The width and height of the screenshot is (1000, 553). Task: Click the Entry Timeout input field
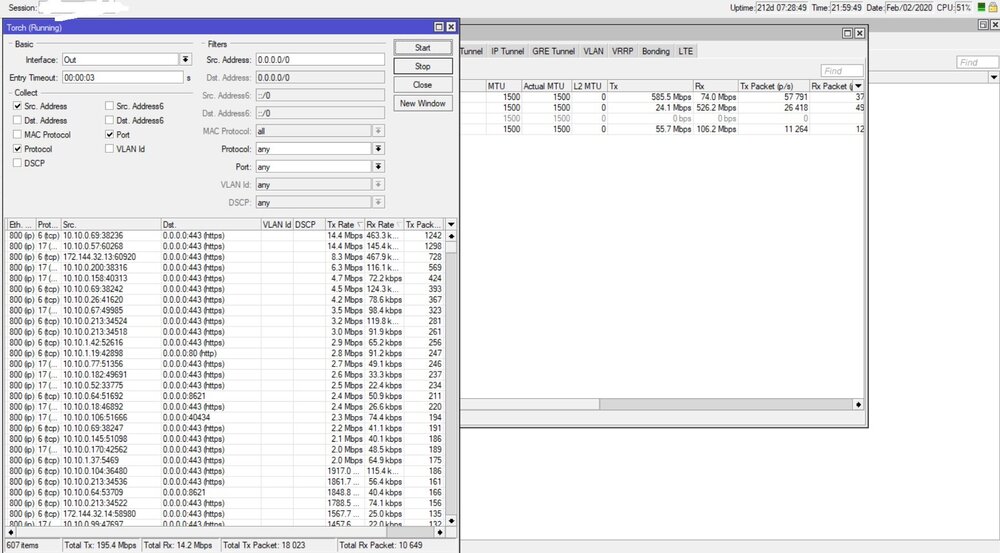122,77
